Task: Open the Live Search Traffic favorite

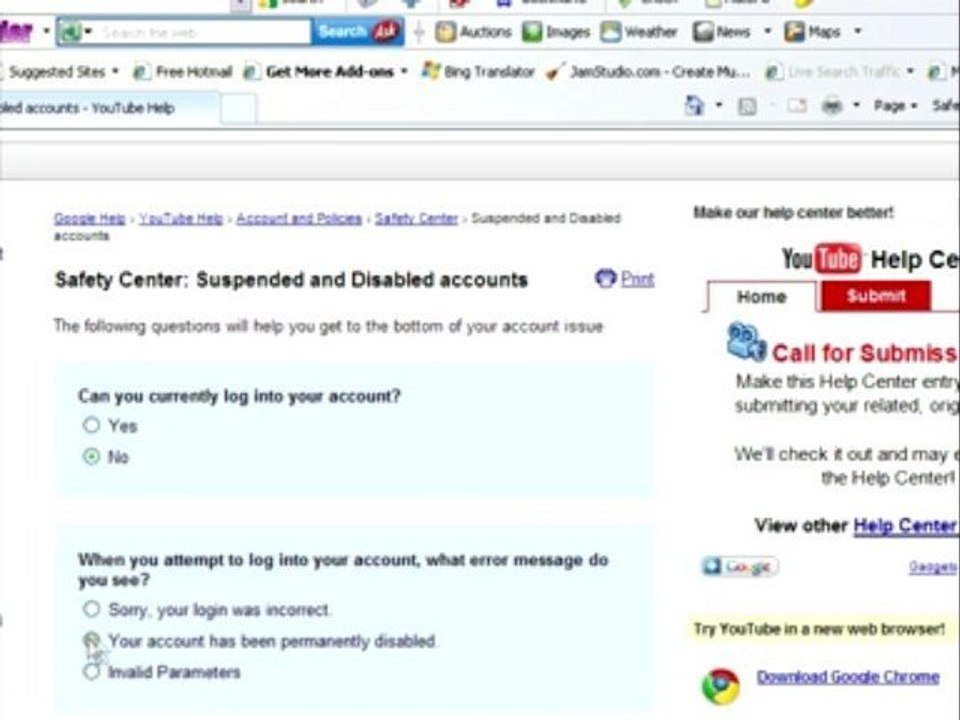Action: click(834, 72)
